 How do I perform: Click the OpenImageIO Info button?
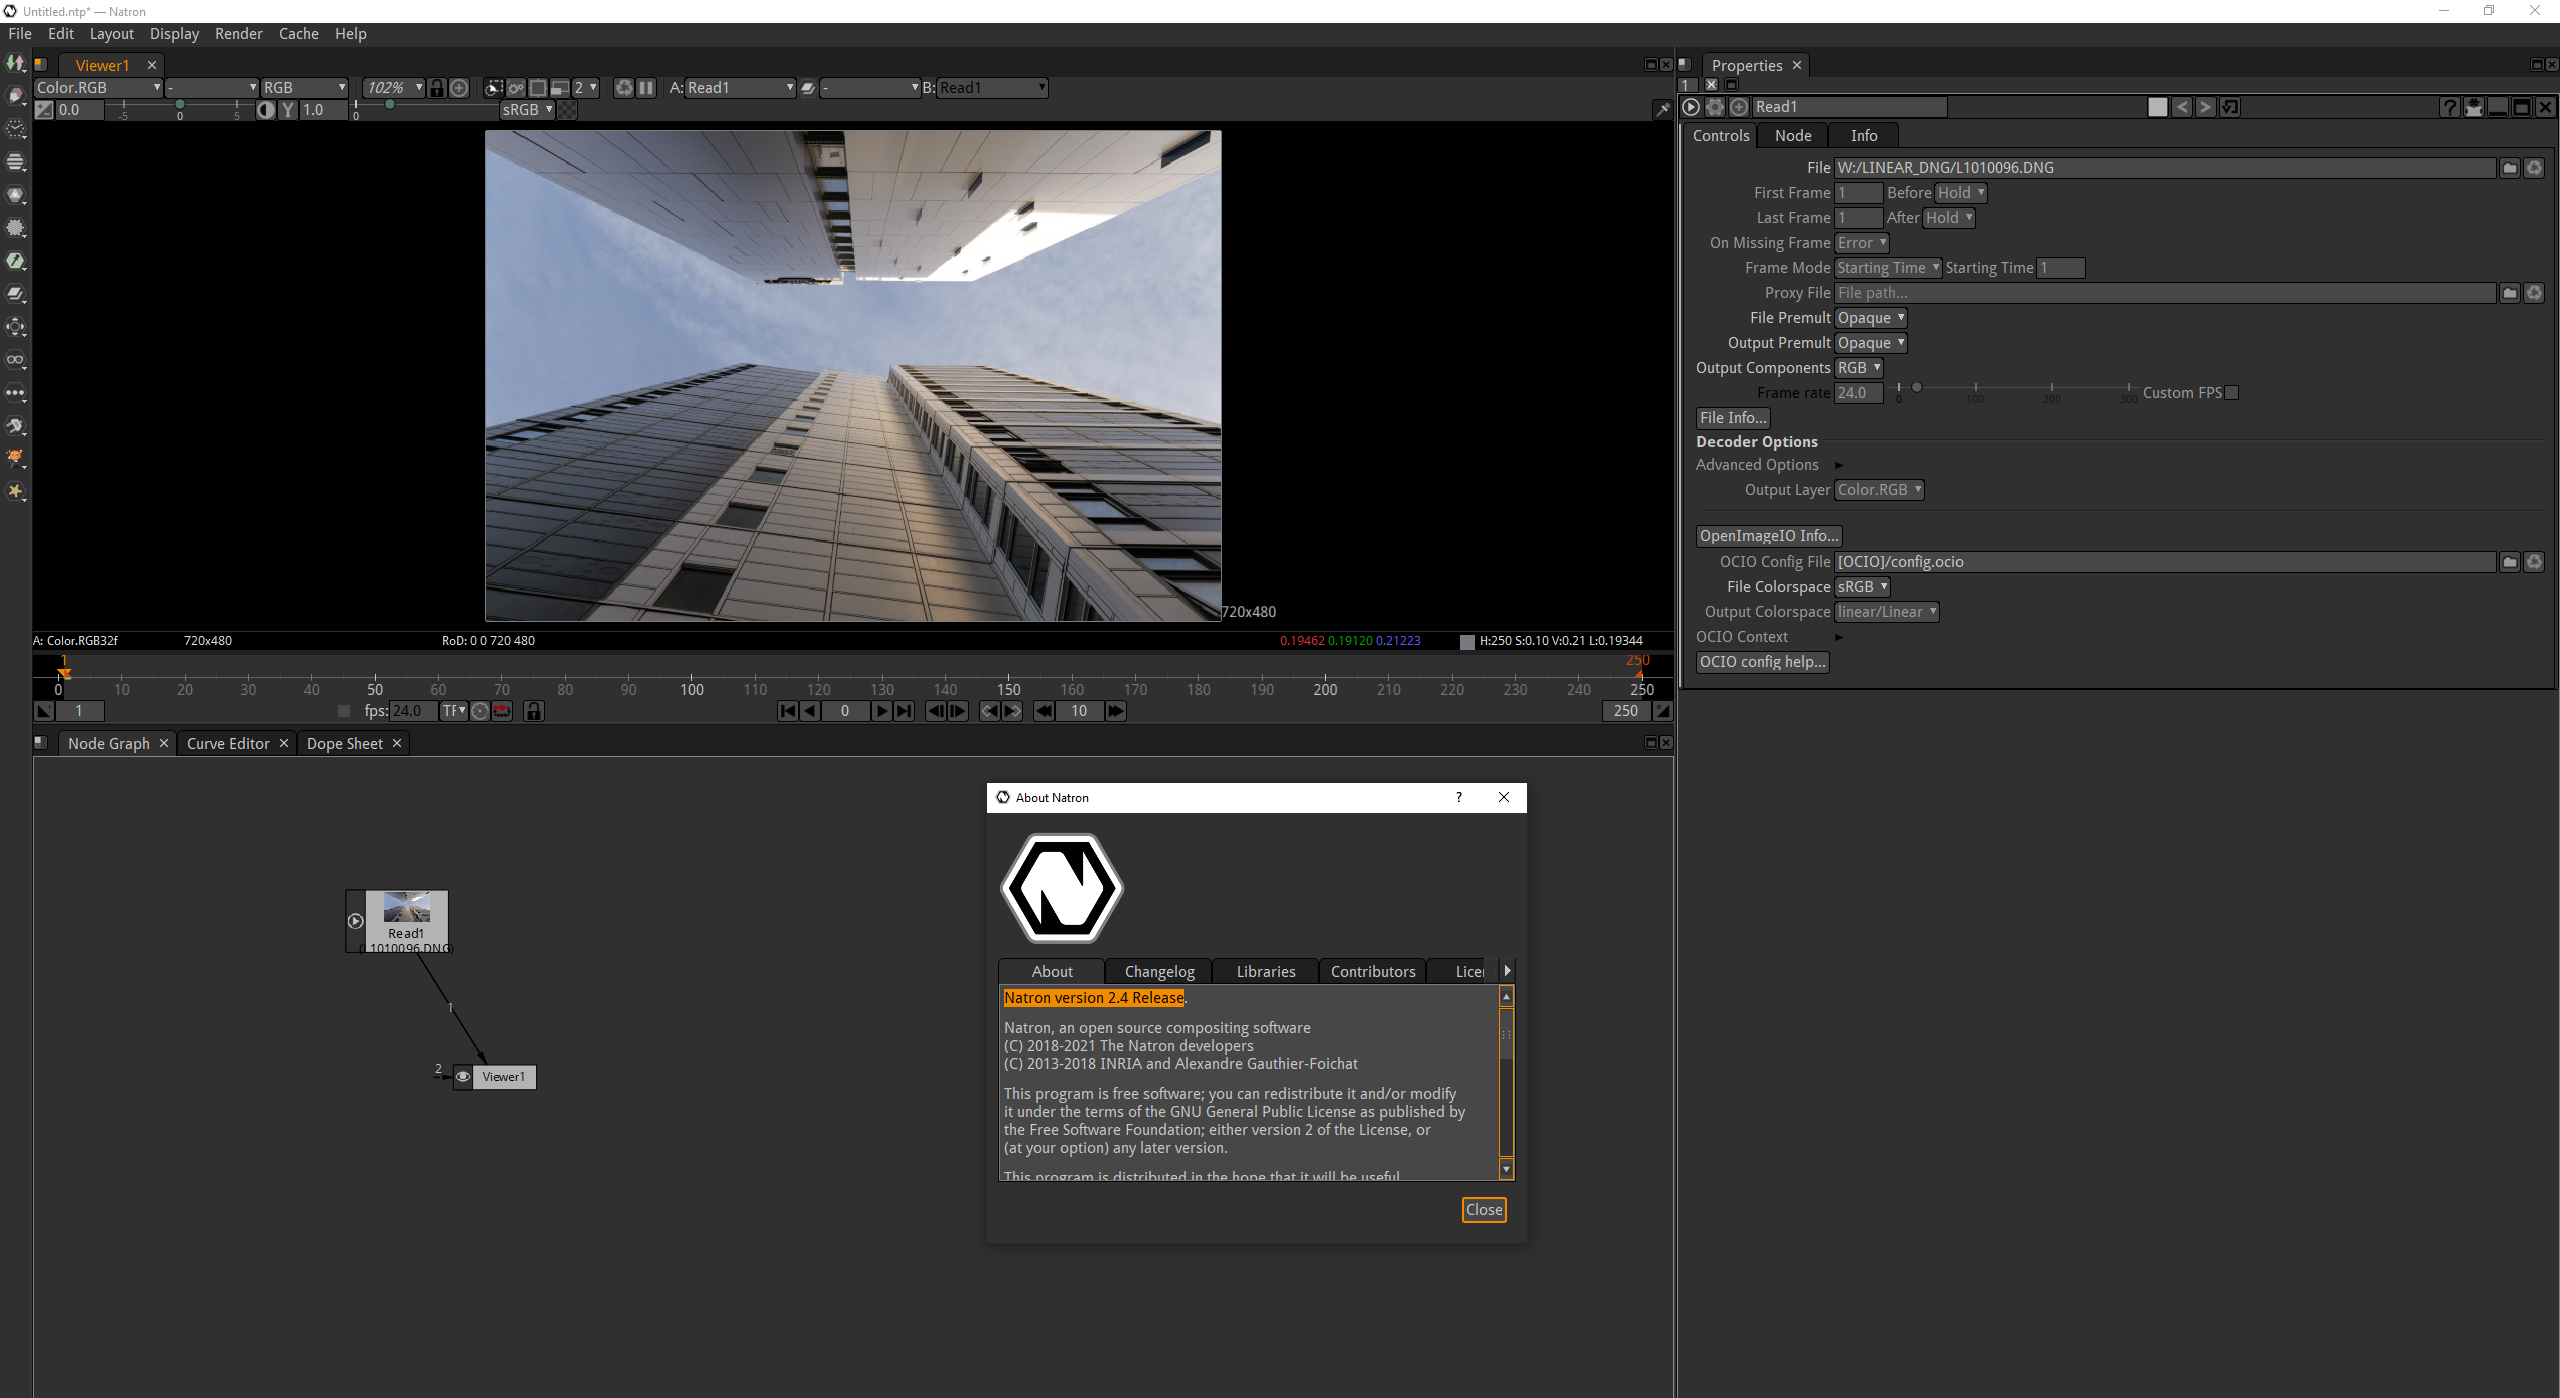[1768, 536]
